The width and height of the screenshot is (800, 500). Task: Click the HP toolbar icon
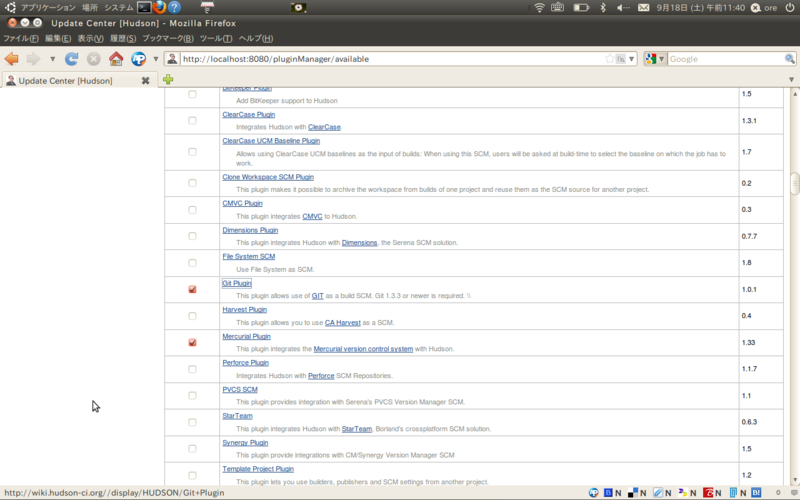[x=138, y=59]
